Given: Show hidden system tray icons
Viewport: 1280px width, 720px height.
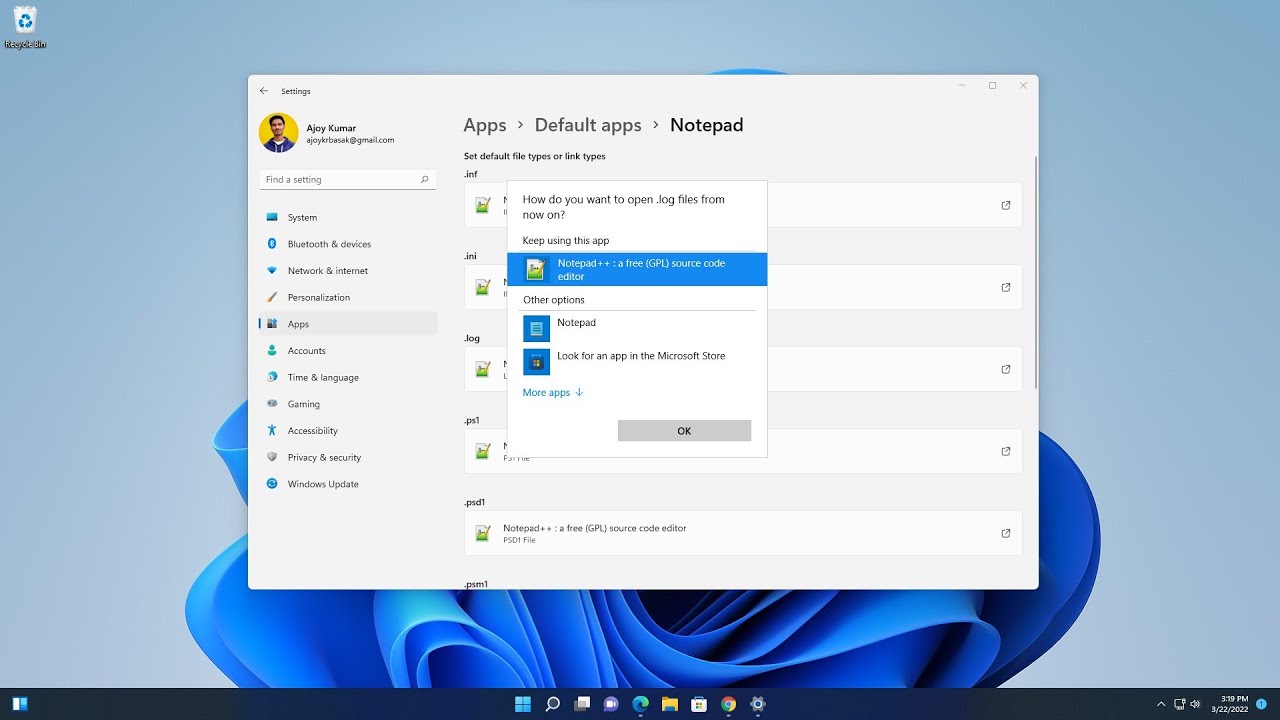Looking at the screenshot, I should 1161,704.
